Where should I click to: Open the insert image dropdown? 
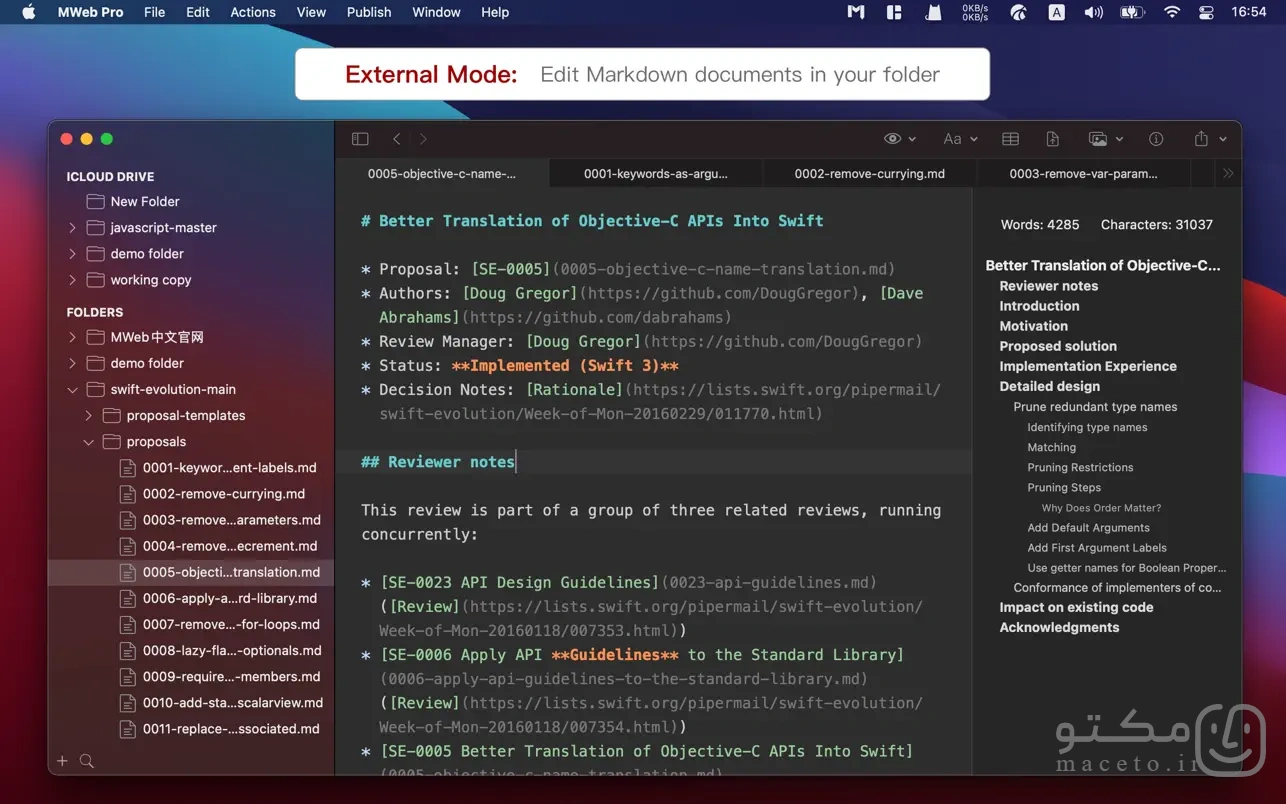[x=1106, y=139]
